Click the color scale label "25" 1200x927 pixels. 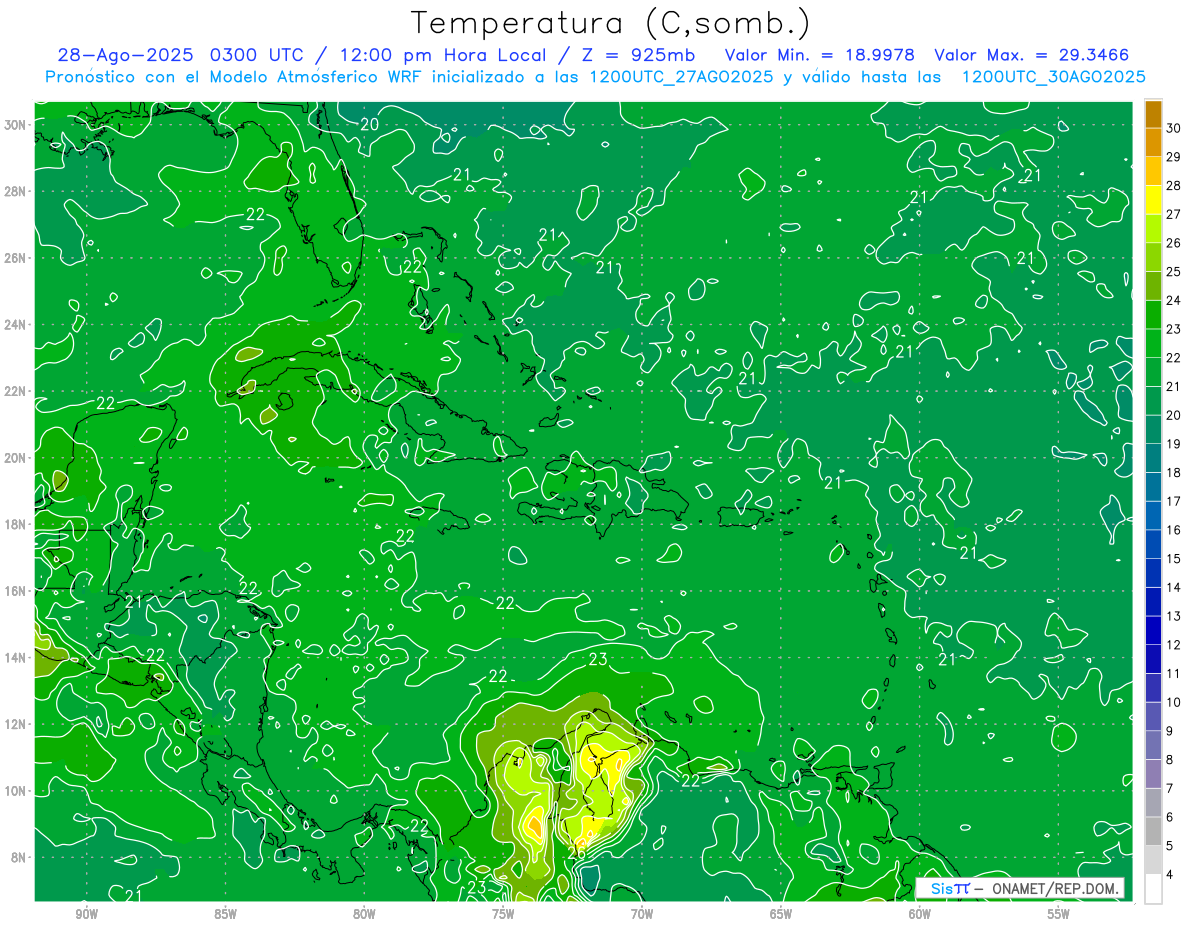[x=1174, y=272]
